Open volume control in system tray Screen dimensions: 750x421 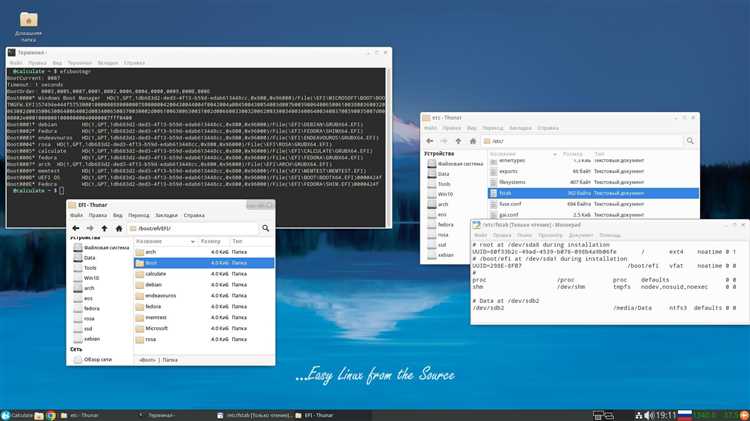click(x=648, y=415)
